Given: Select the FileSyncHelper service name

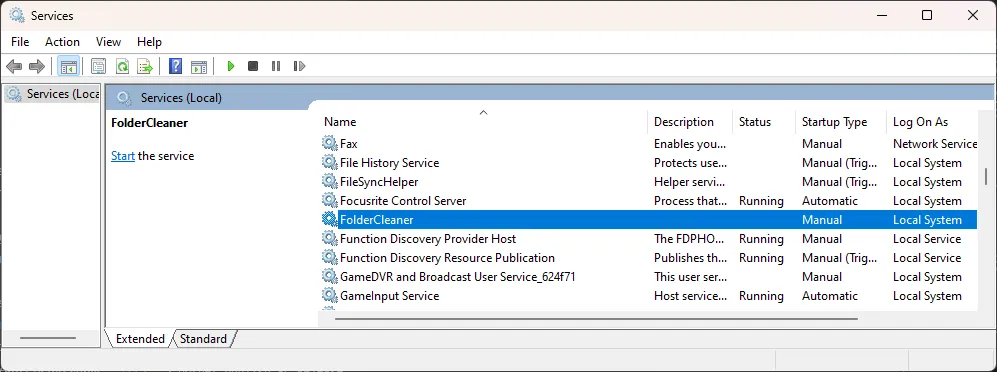Looking at the screenshot, I should pos(379,182).
